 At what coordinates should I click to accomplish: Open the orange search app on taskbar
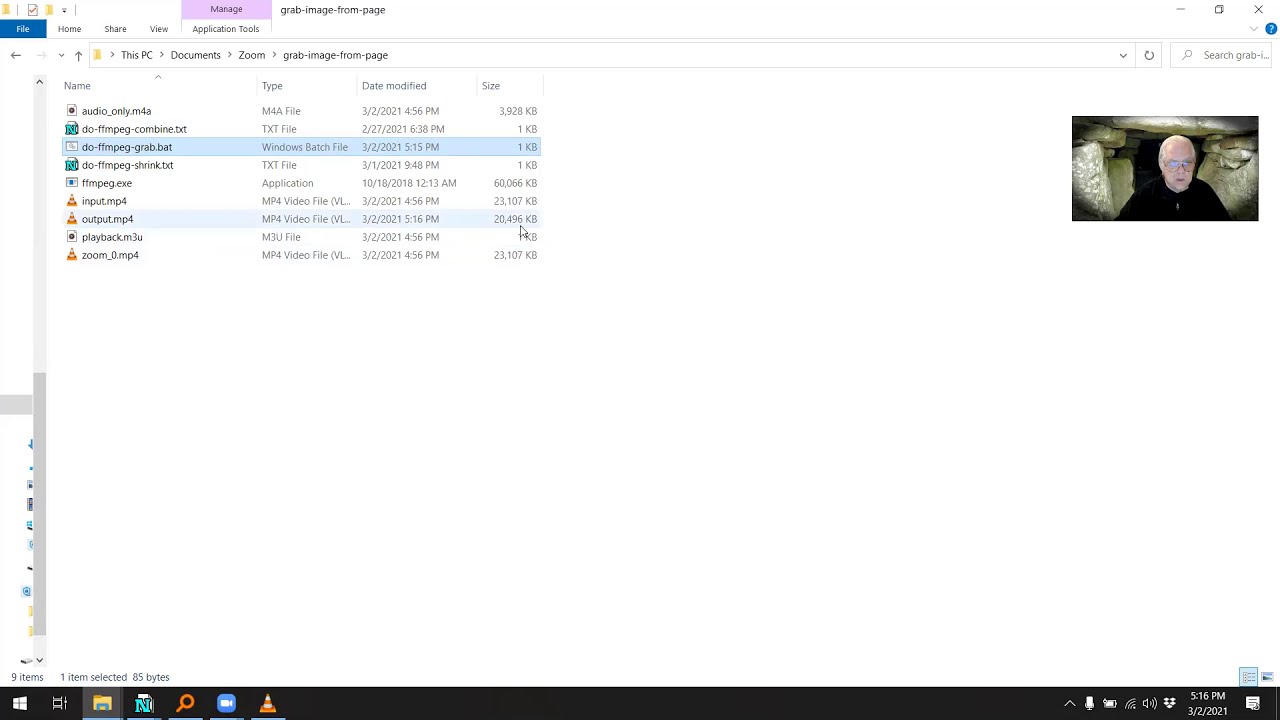click(185, 703)
